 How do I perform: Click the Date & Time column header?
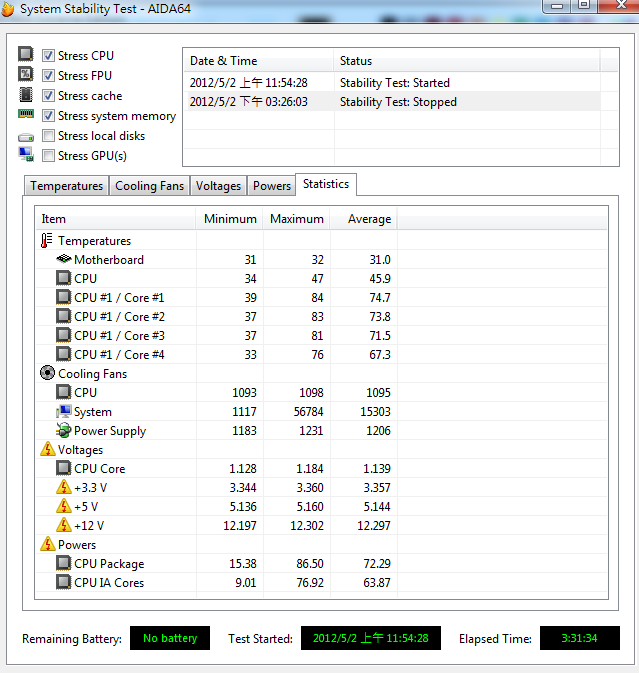259,61
